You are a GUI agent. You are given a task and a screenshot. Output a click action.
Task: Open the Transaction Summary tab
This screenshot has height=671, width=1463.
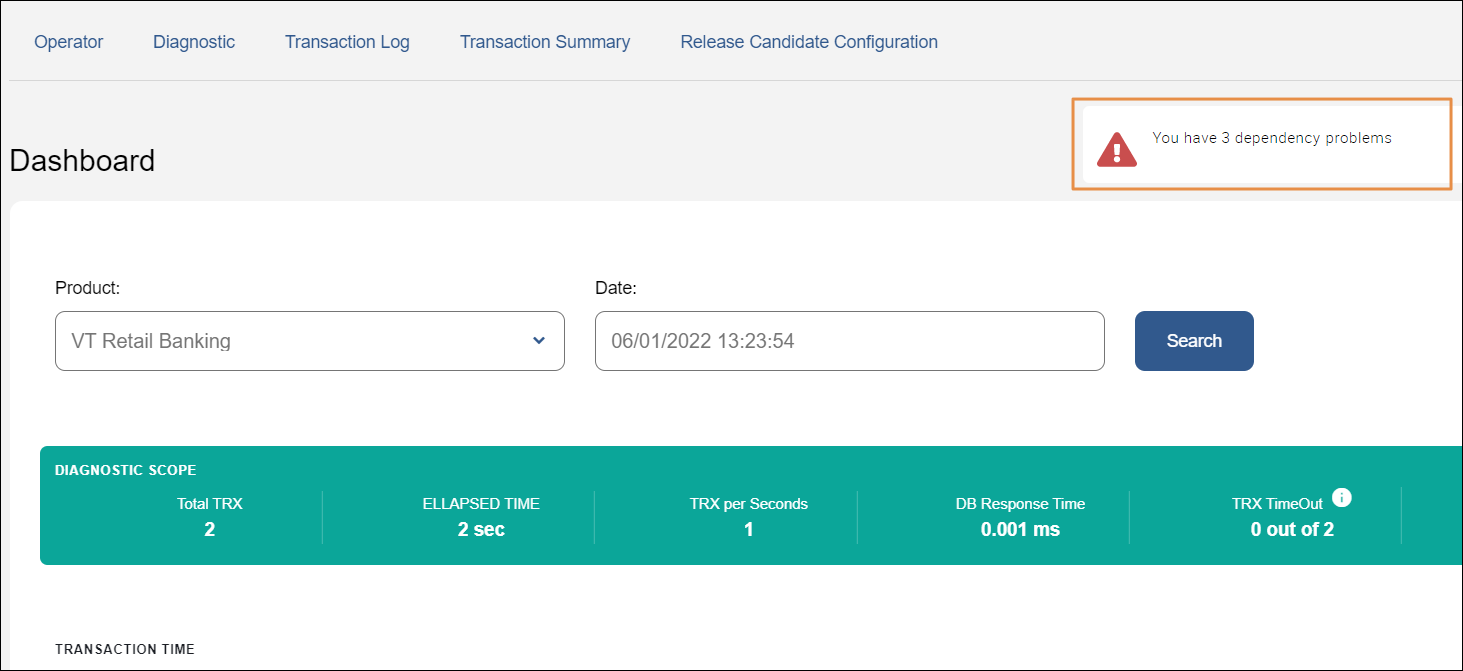point(545,42)
